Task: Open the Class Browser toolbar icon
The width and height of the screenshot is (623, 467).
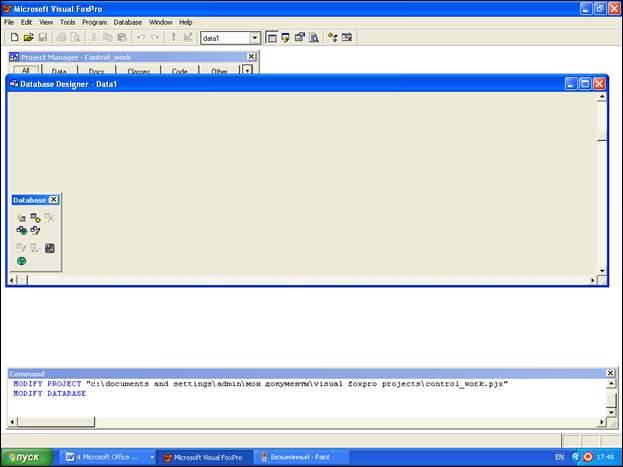Action: 333,38
